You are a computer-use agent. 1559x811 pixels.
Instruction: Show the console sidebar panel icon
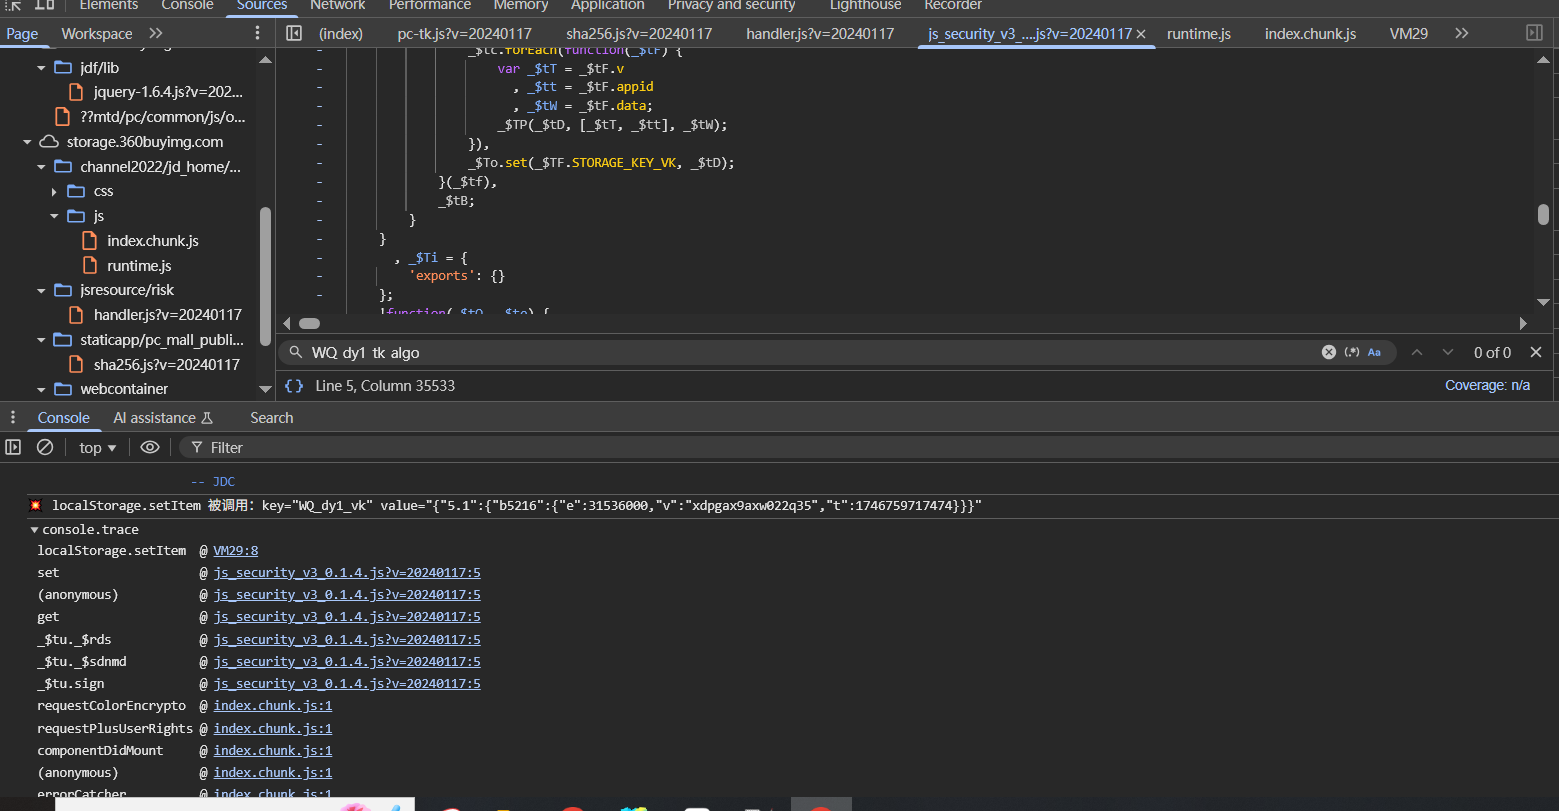point(13,447)
